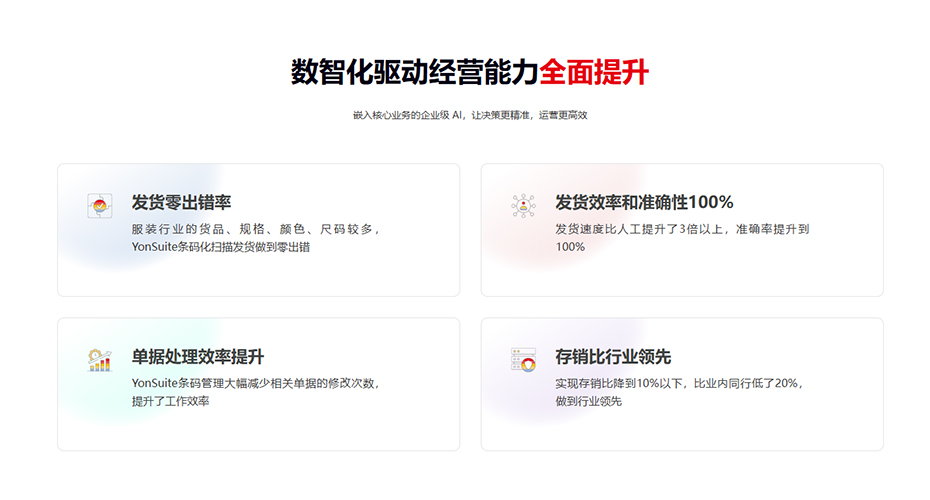The width and height of the screenshot is (930, 500).
Task: Open the 发货零出错率 card title
Action: 181,203
